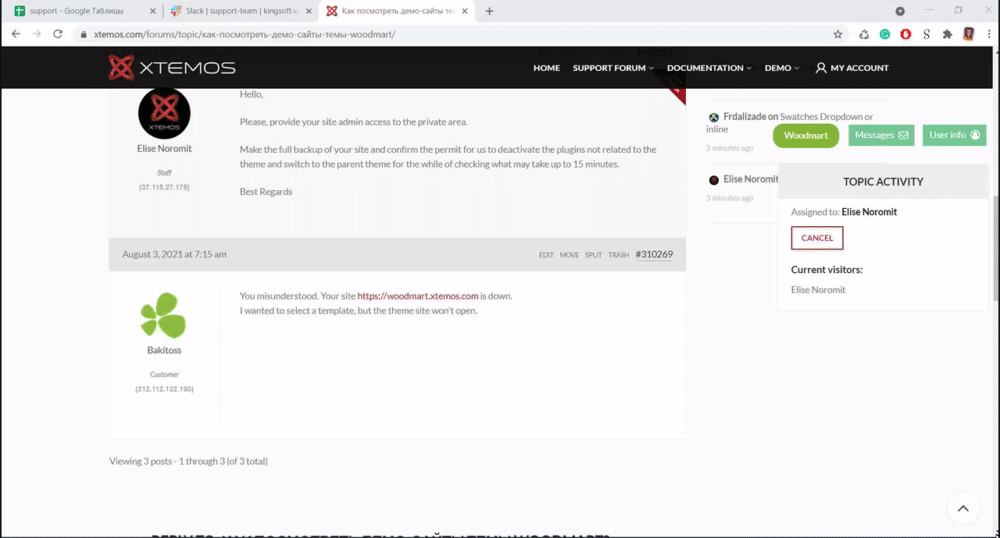Image resolution: width=1000 pixels, height=538 pixels.
Task: Click the Viewing 3 posts text
Action: point(188,462)
